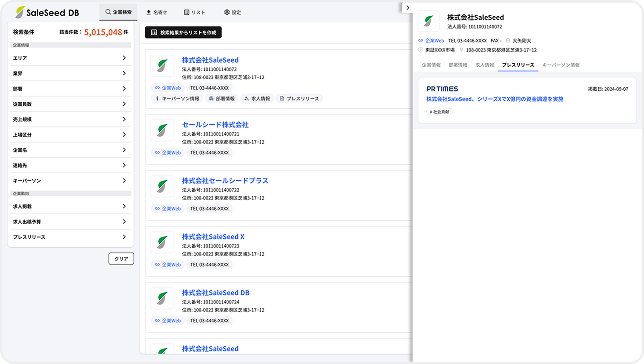This screenshot has width=644, height=364.
Task: Expand the 企業名 filter chevron
Action: (124, 150)
